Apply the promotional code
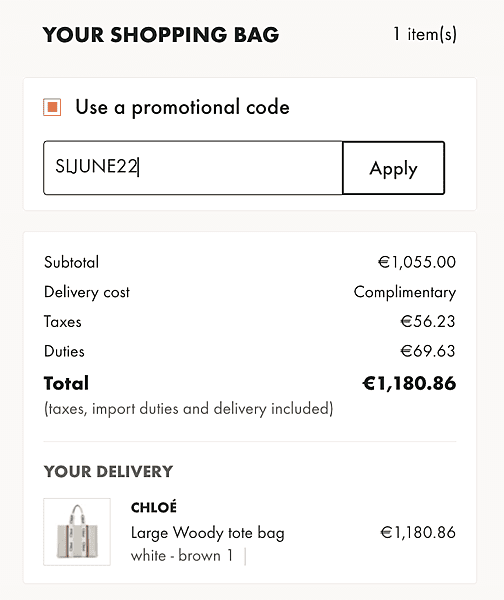This screenshot has height=600, width=504. tap(393, 168)
